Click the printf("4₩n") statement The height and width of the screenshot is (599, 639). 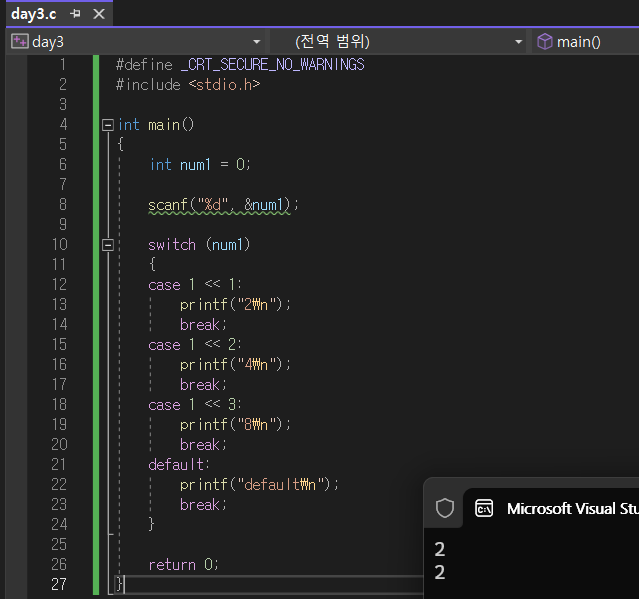pyautogui.click(x=235, y=365)
